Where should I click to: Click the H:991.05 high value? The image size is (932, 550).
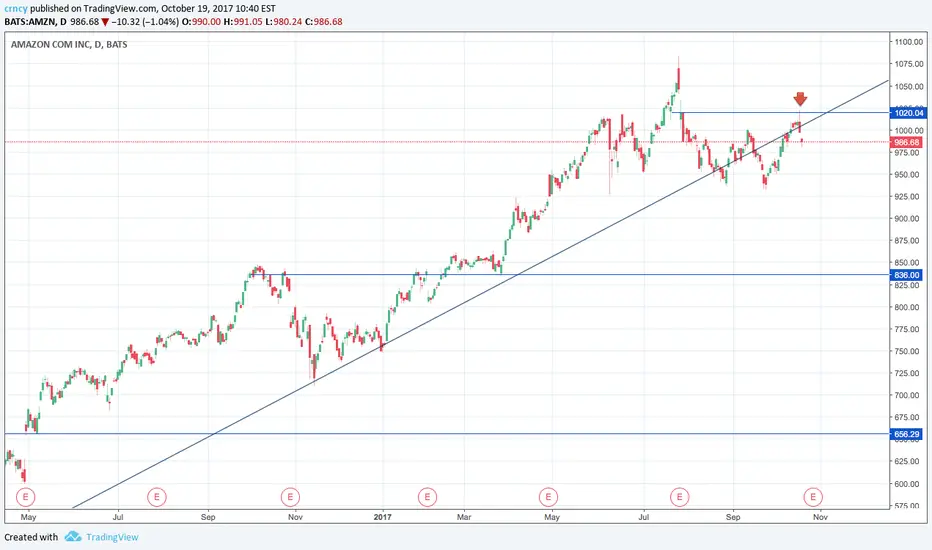point(243,22)
